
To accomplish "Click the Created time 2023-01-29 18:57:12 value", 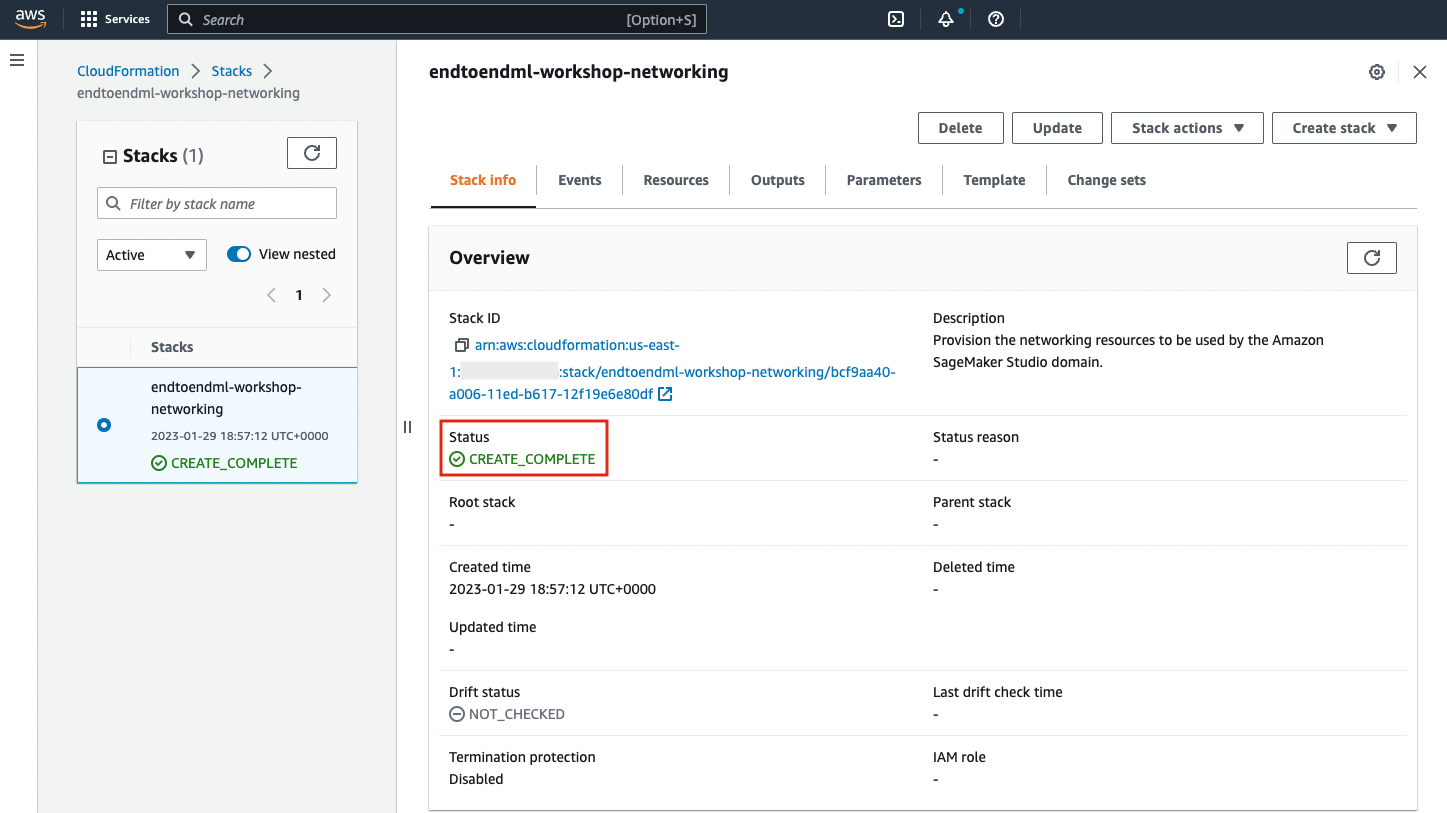I will [553, 589].
